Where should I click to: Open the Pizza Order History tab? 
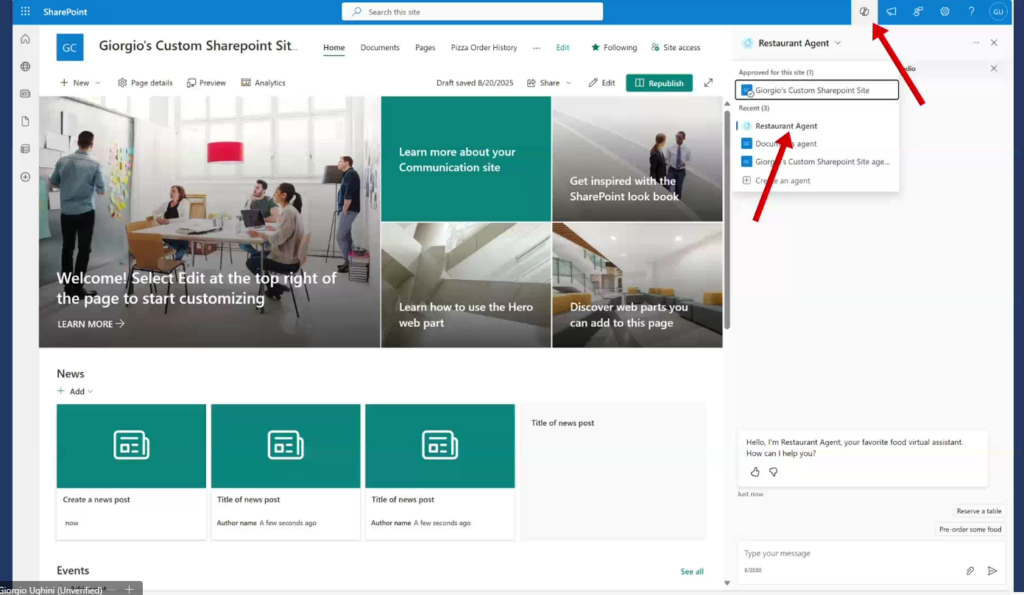coord(484,48)
